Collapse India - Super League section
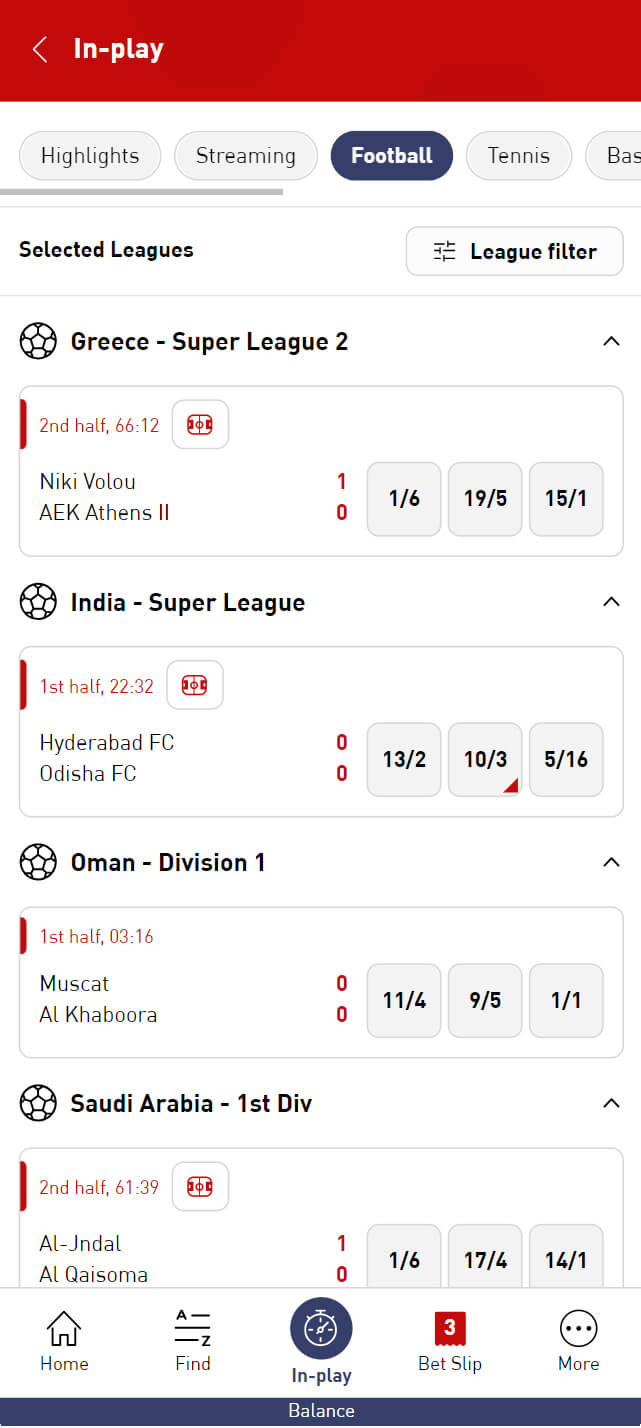This screenshot has height=1428, width=641. click(x=611, y=602)
